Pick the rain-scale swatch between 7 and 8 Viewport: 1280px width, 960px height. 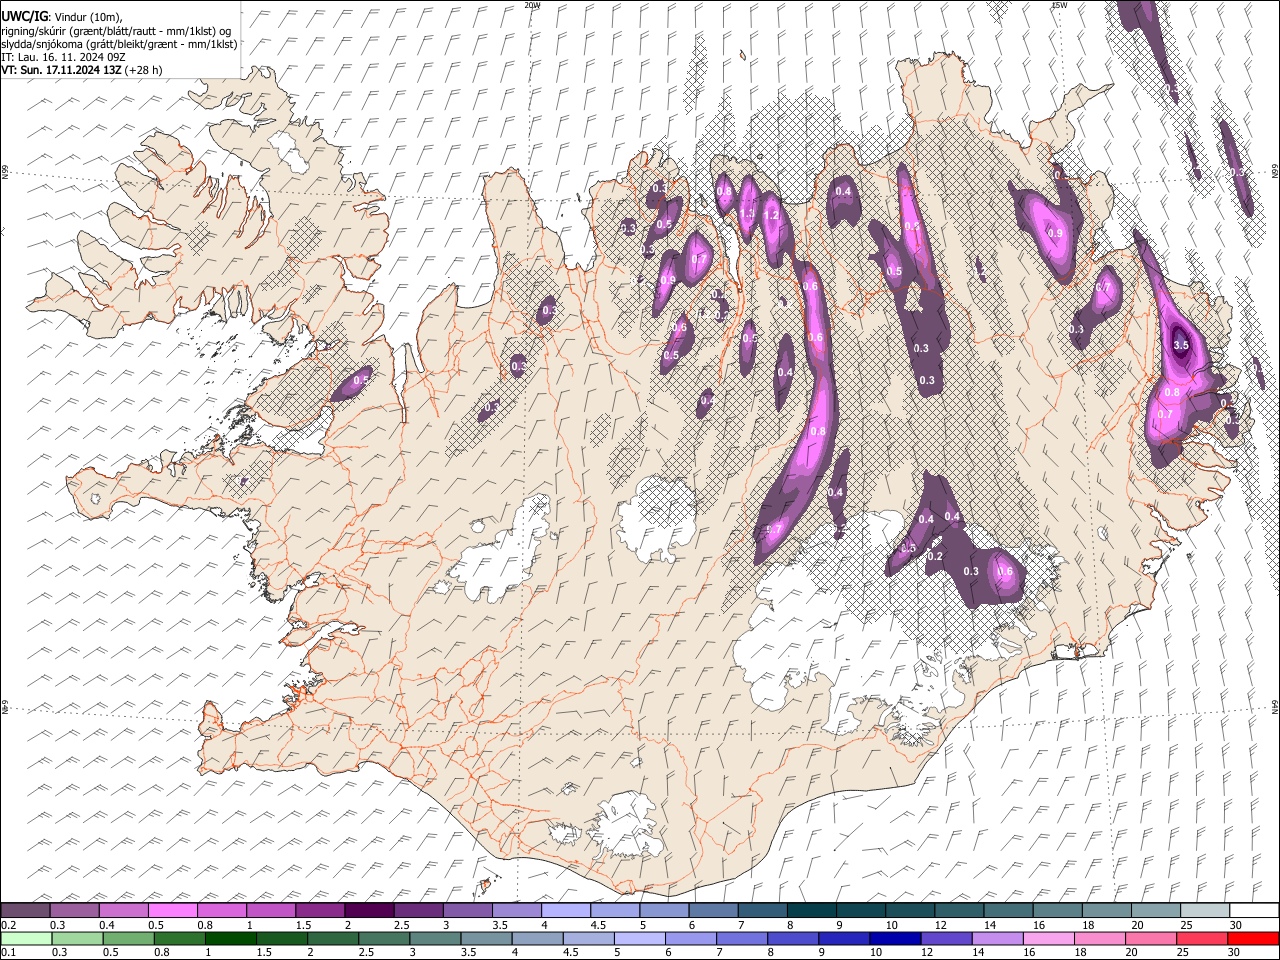click(742, 938)
